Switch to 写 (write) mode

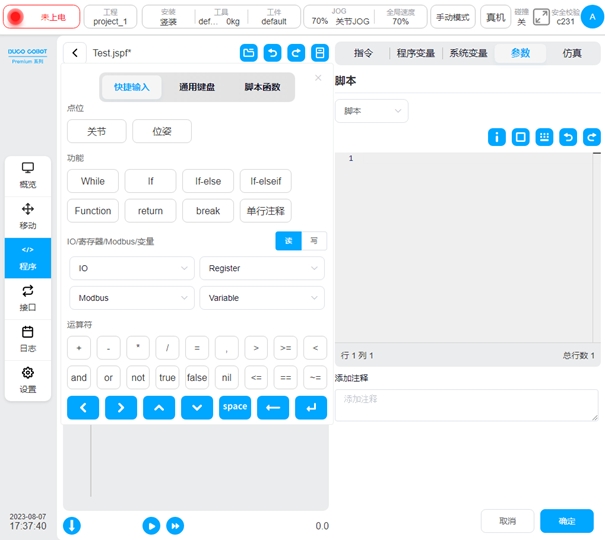[x=314, y=241]
